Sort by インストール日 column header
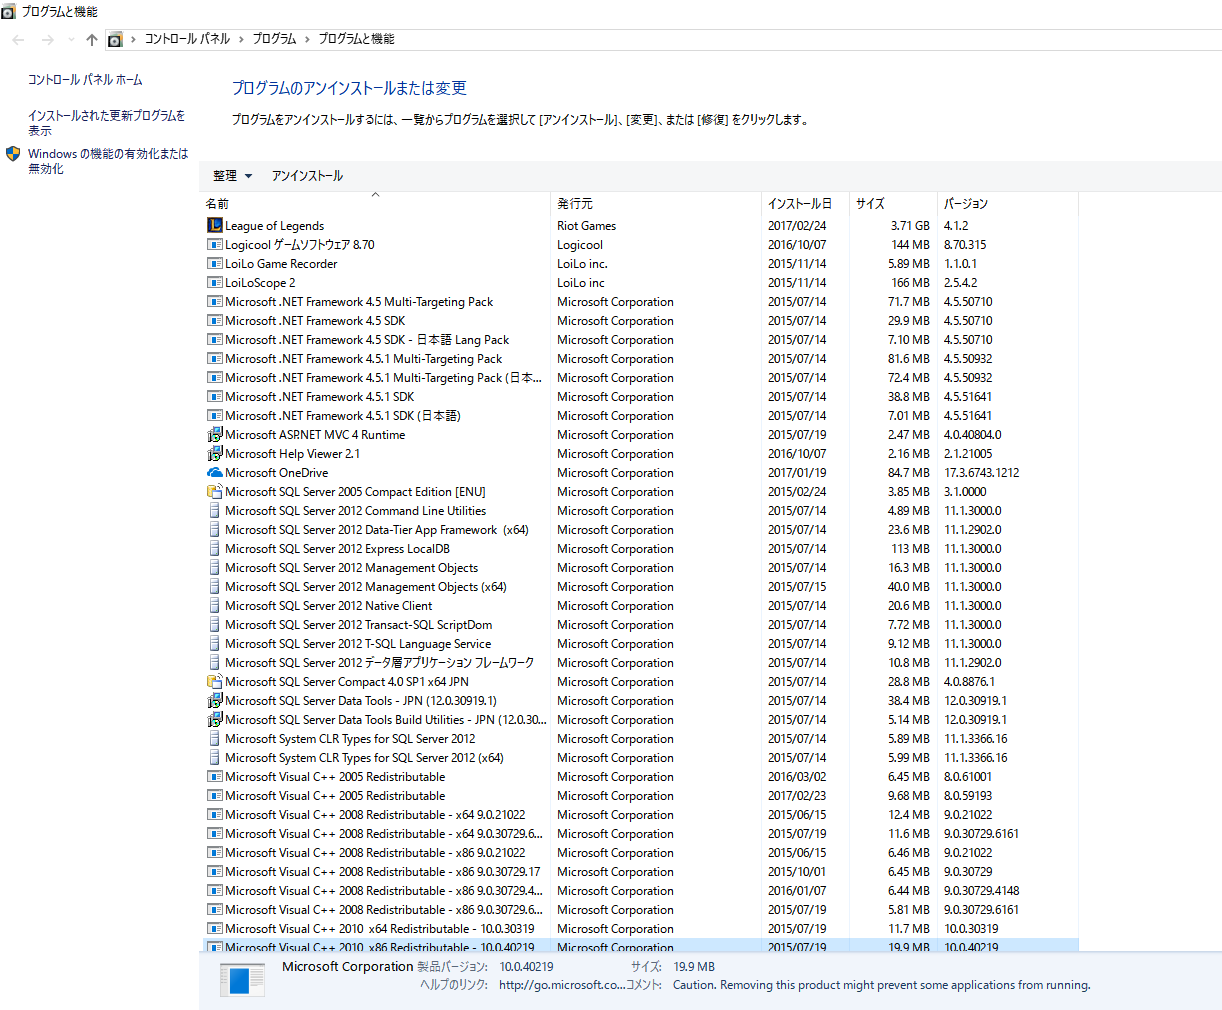This screenshot has height=1010, width=1222. coord(805,203)
